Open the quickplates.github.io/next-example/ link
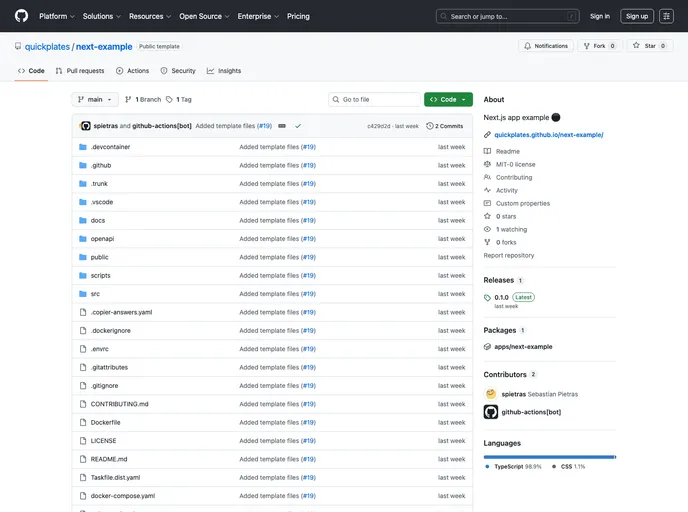This screenshot has height=512, width=688. tap(548, 134)
